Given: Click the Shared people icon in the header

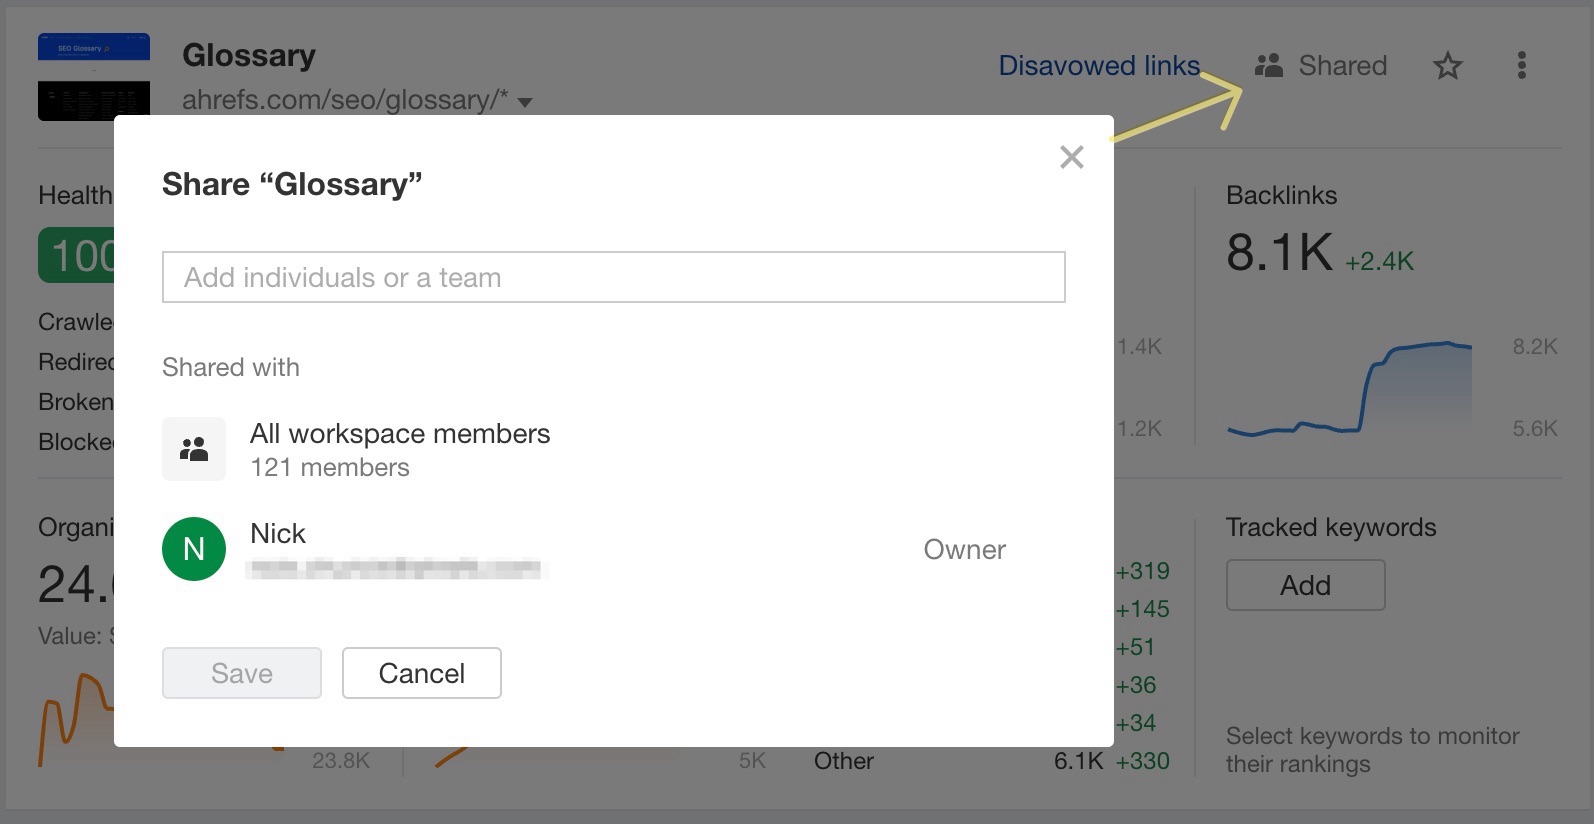Looking at the screenshot, I should 1268,65.
